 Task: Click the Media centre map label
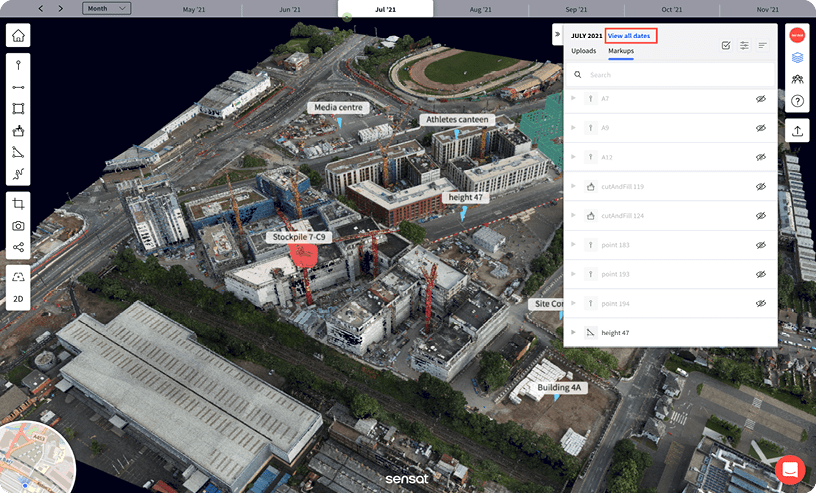click(x=338, y=107)
